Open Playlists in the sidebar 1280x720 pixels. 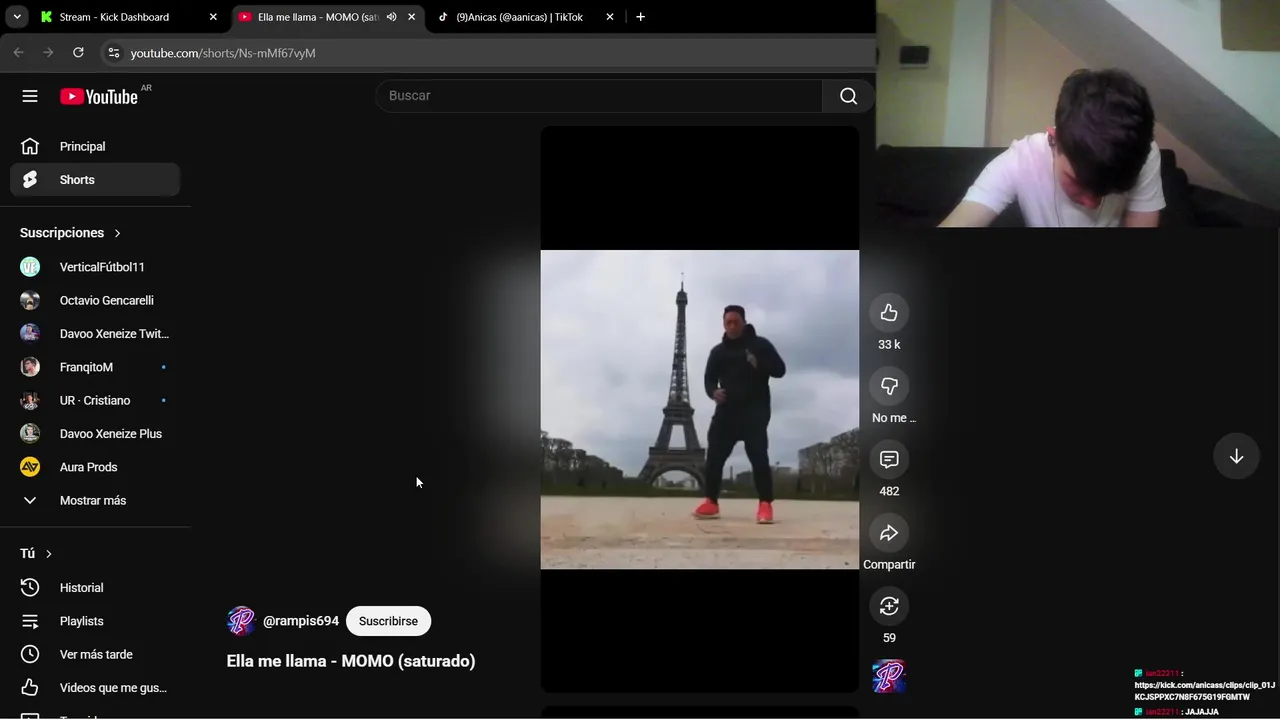[x=95, y=621]
